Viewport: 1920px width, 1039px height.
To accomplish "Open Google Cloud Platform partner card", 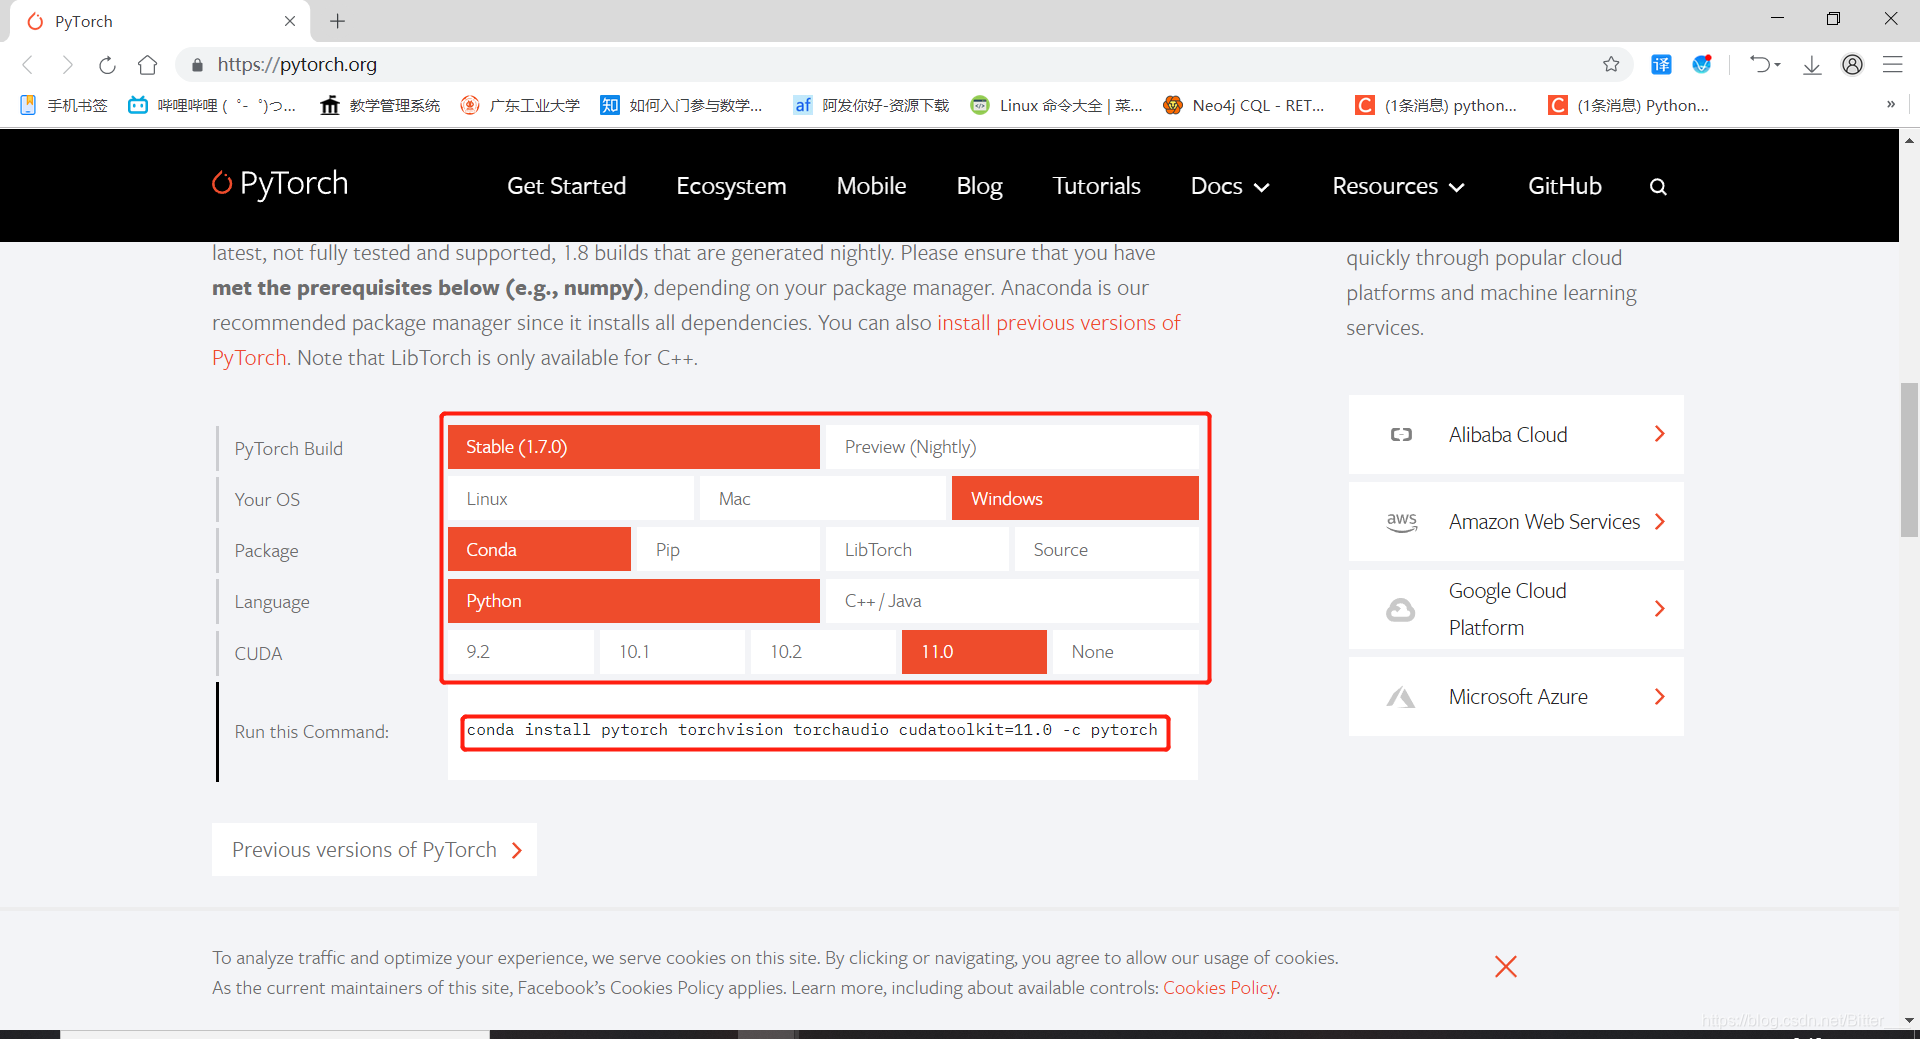I will 1516,609.
